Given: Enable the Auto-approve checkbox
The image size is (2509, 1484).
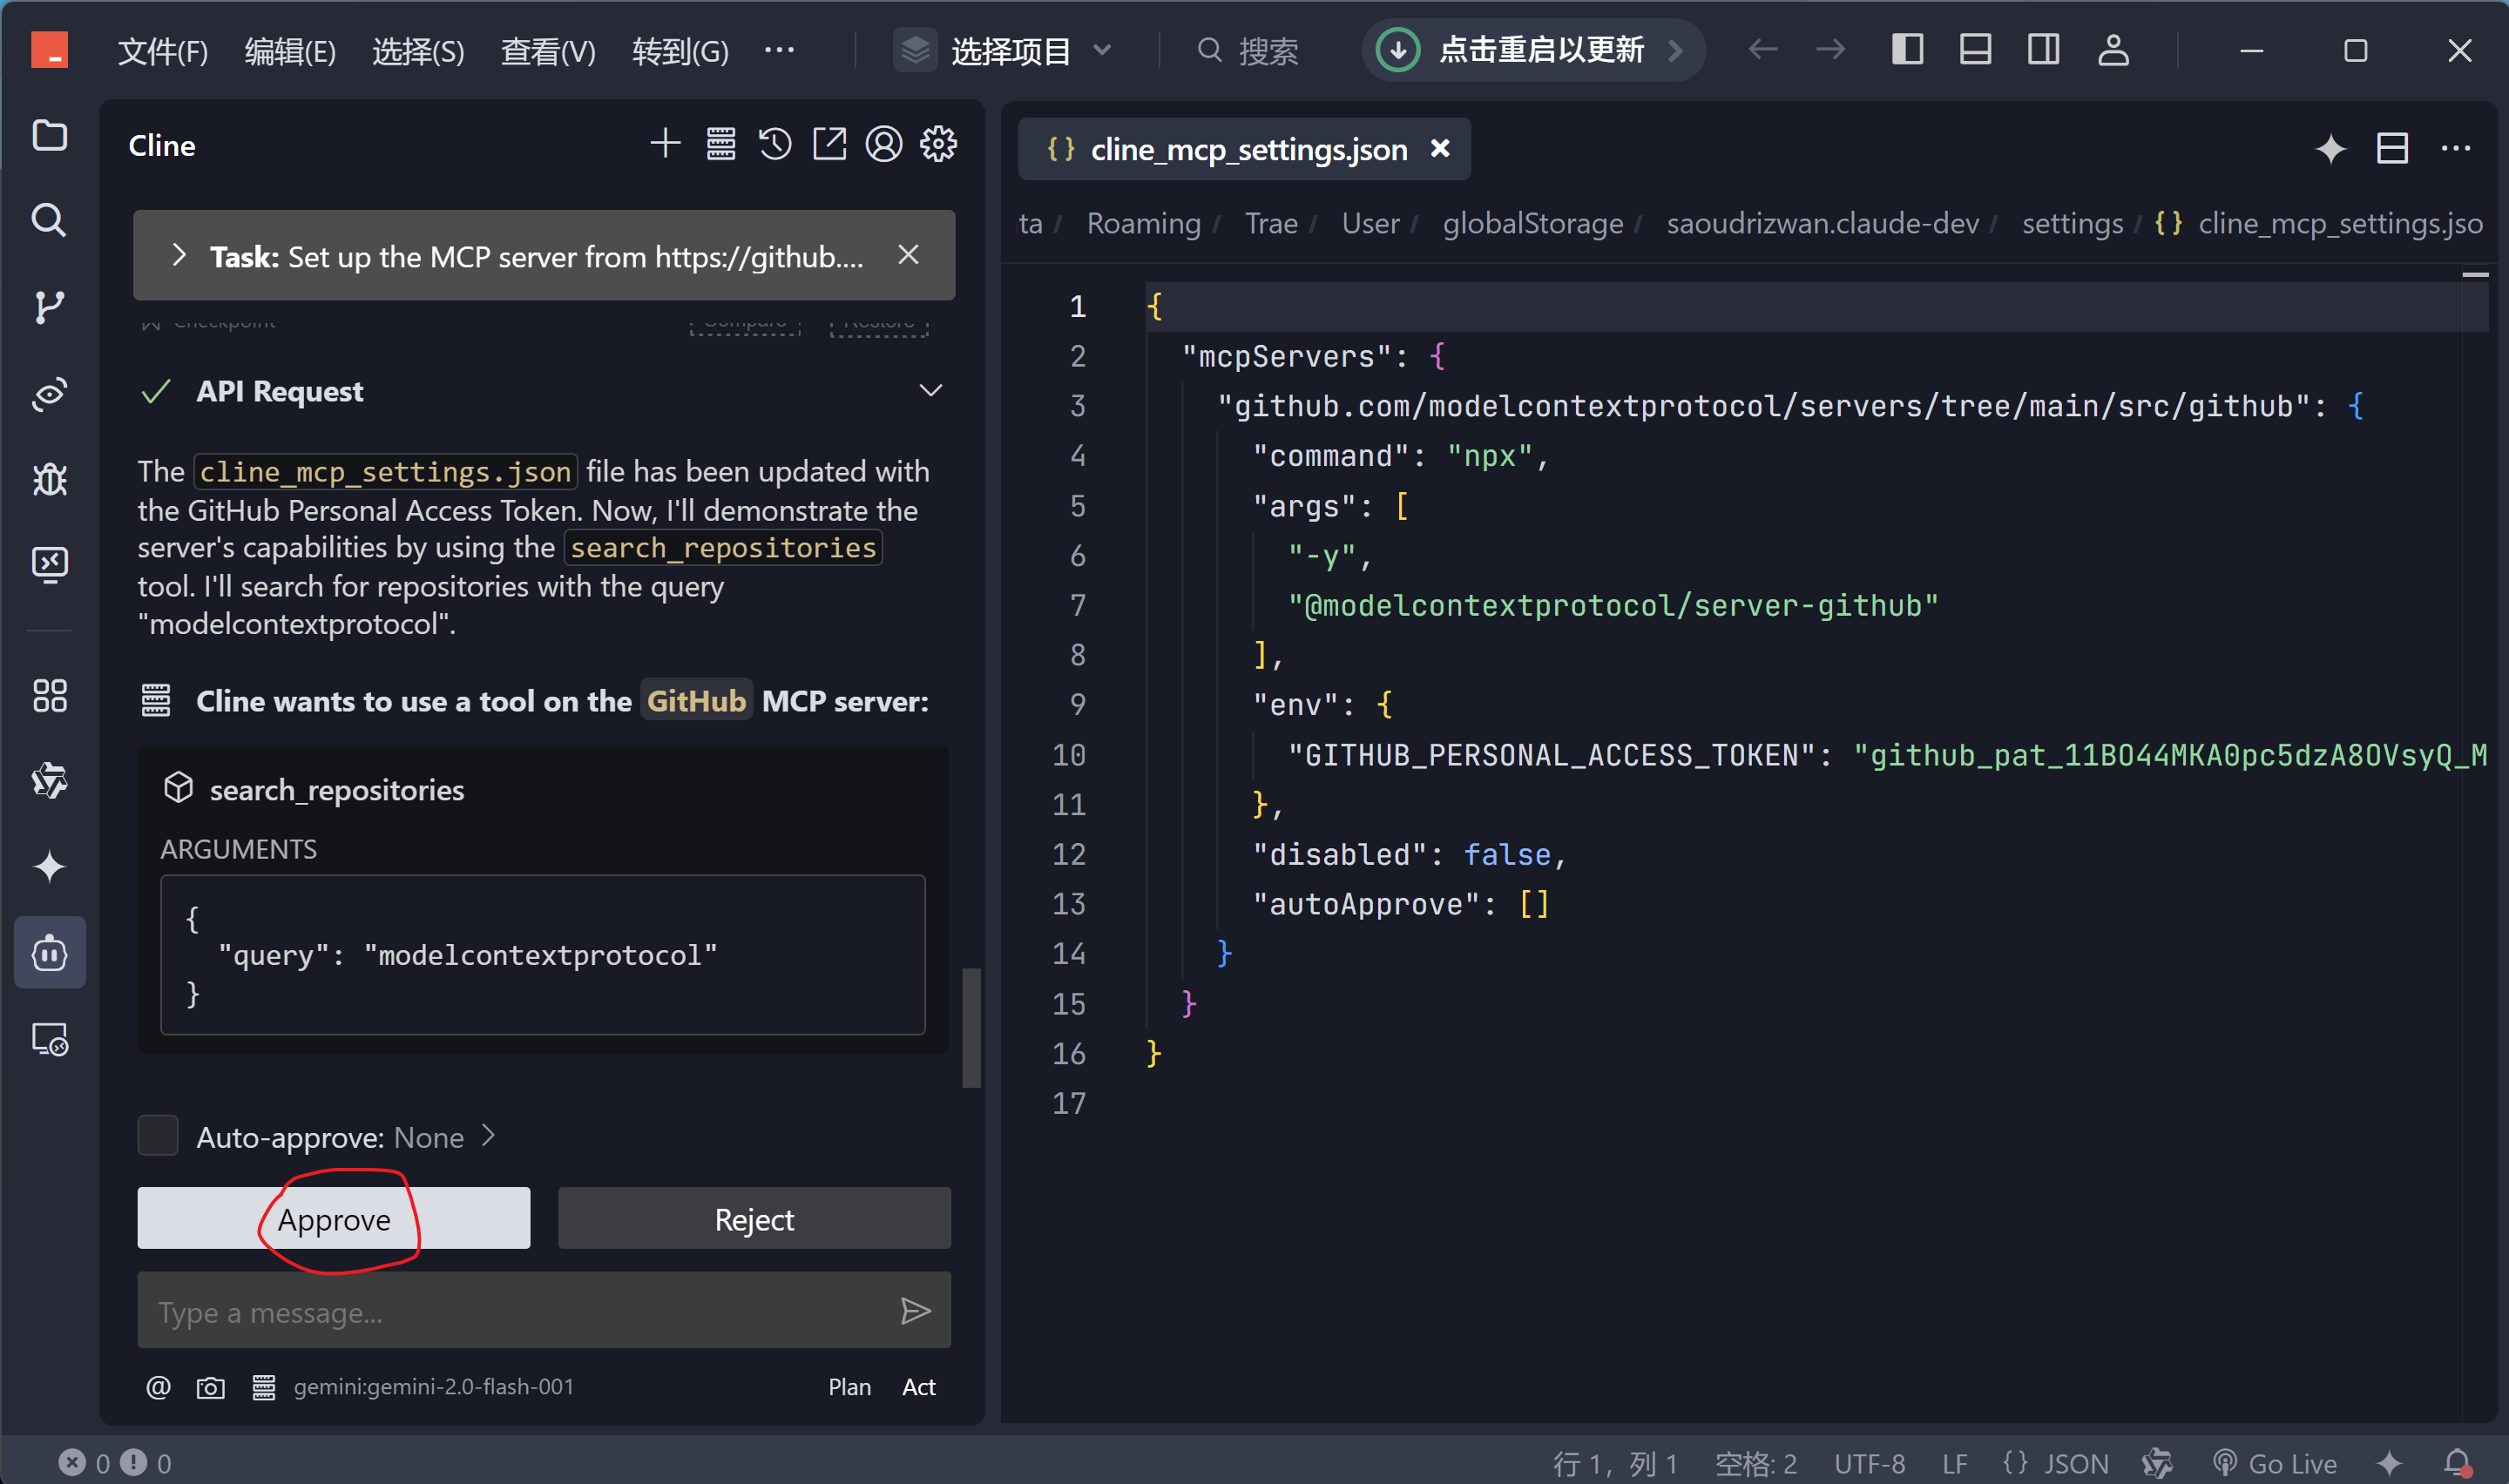Looking at the screenshot, I should pyautogui.click(x=158, y=1136).
